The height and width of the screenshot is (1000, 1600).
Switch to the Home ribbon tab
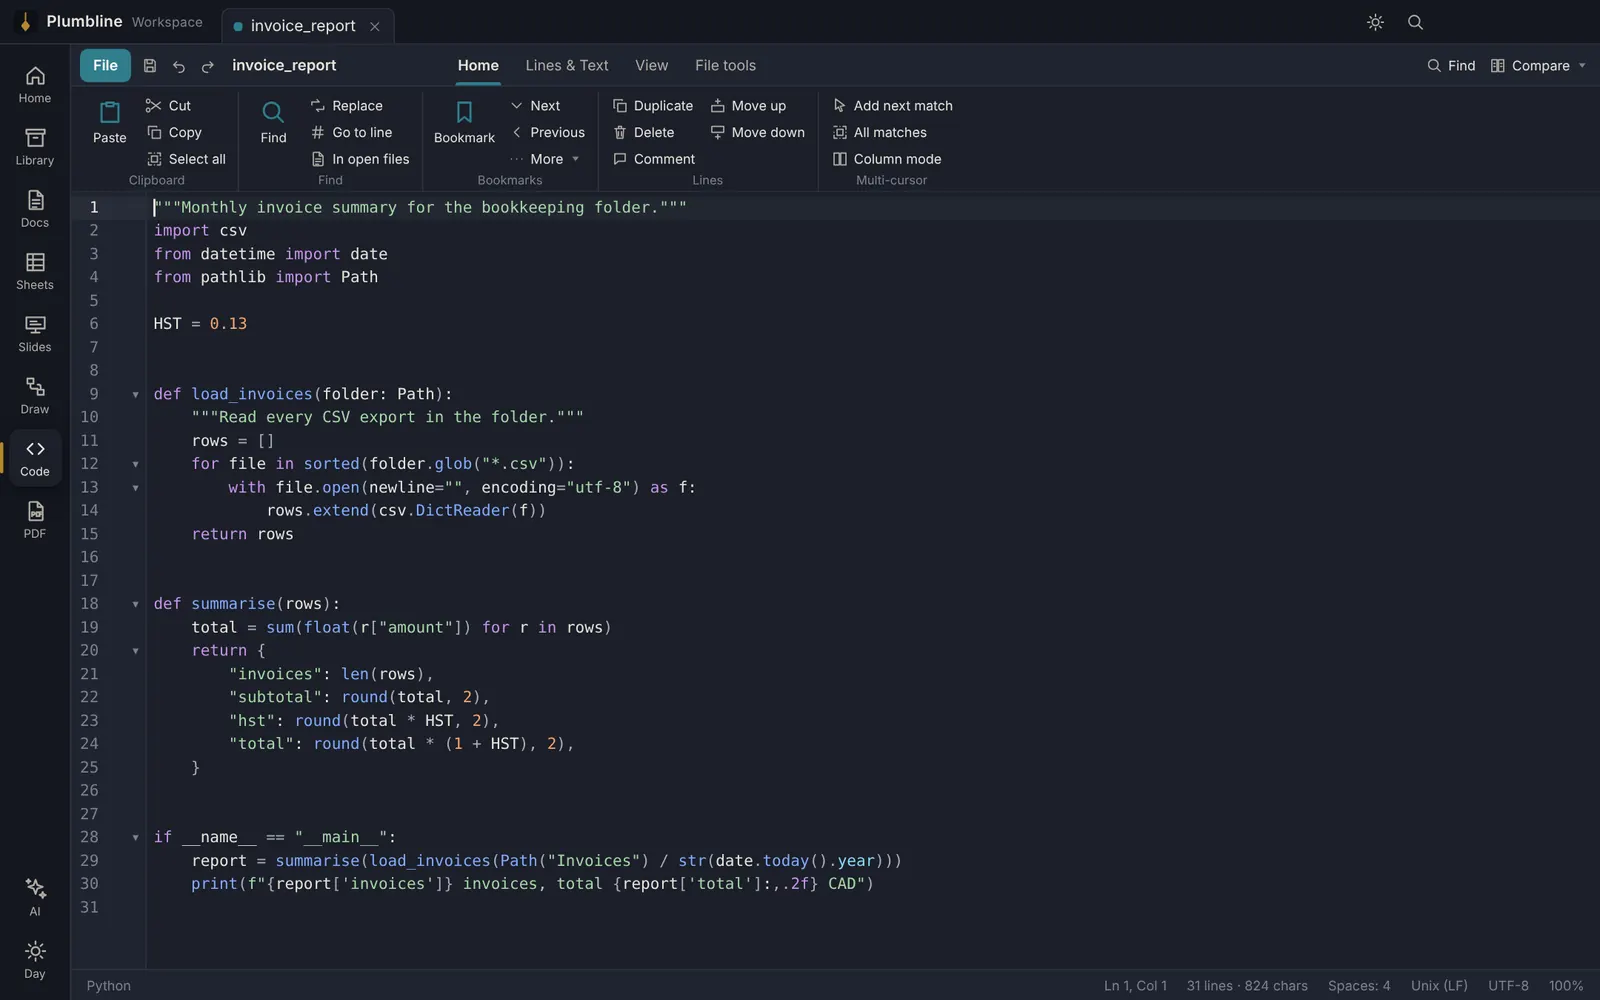point(478,66)
